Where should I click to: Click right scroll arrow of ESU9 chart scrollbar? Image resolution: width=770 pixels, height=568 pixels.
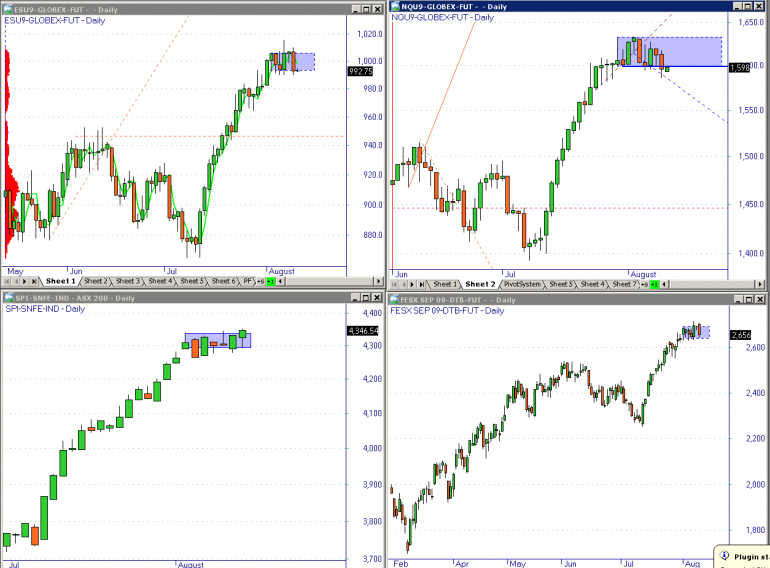tap(379, 281)
